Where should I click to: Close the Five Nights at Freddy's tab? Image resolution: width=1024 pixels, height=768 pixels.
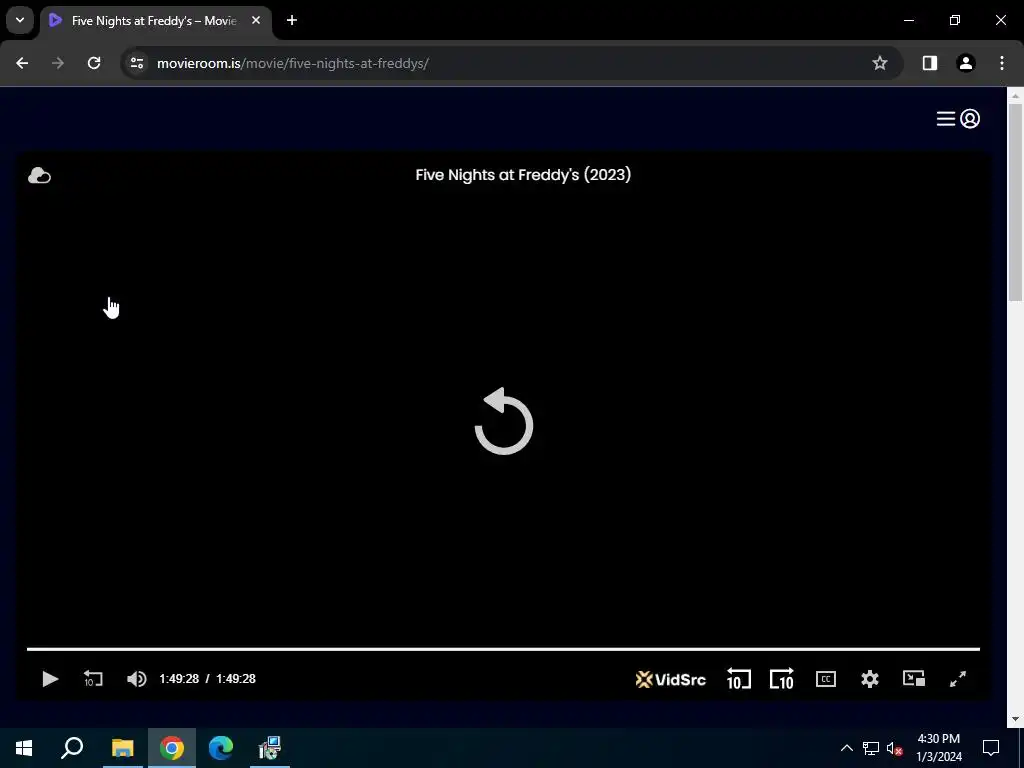pyautogui.click(x=256, y=20)
